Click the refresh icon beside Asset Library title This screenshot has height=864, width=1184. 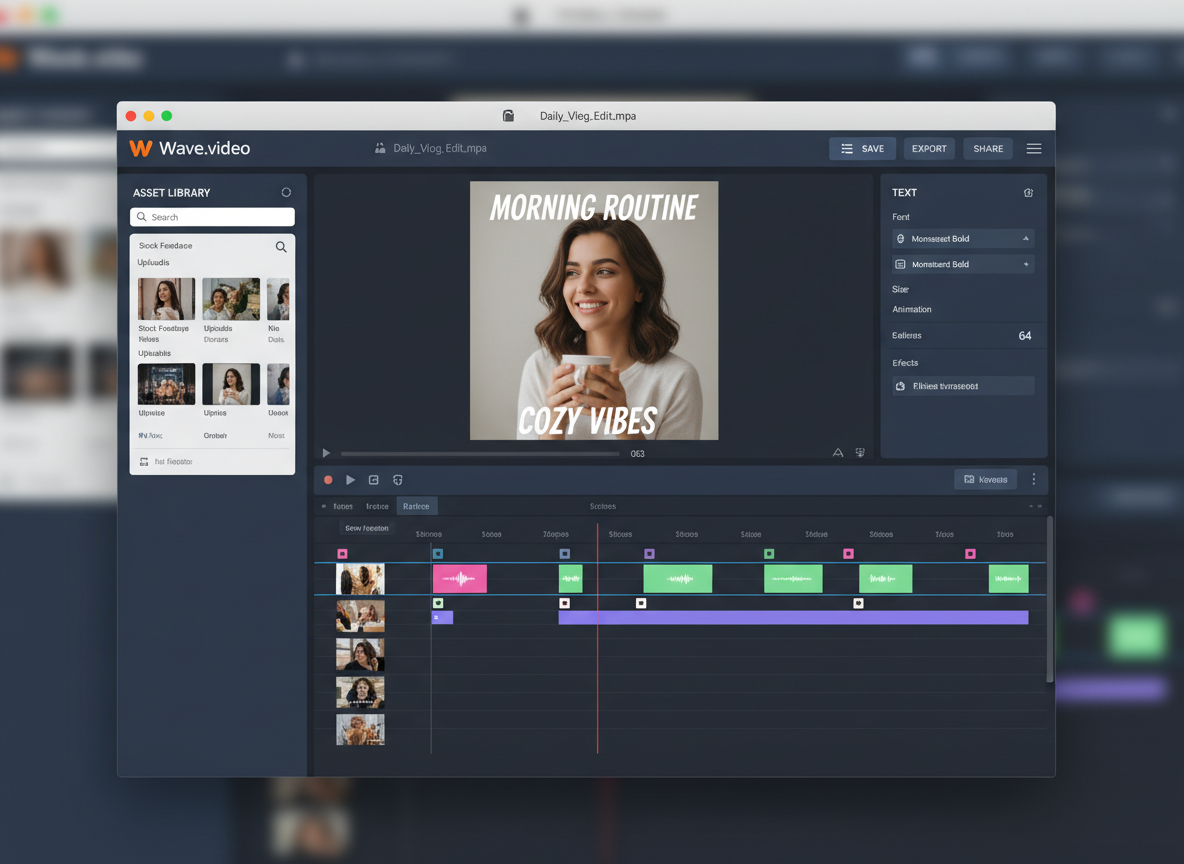point(286,192)
